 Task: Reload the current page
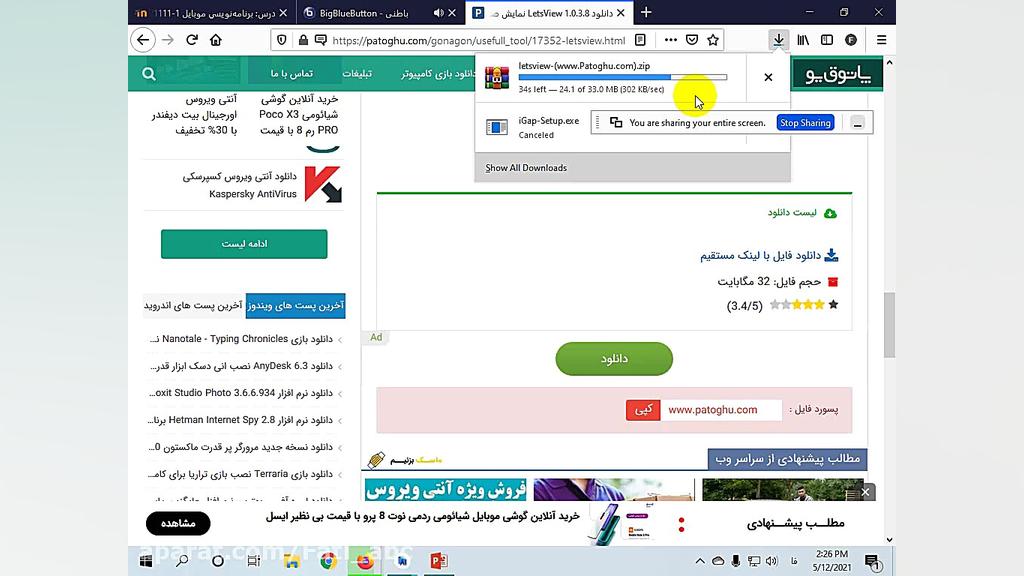193,40
